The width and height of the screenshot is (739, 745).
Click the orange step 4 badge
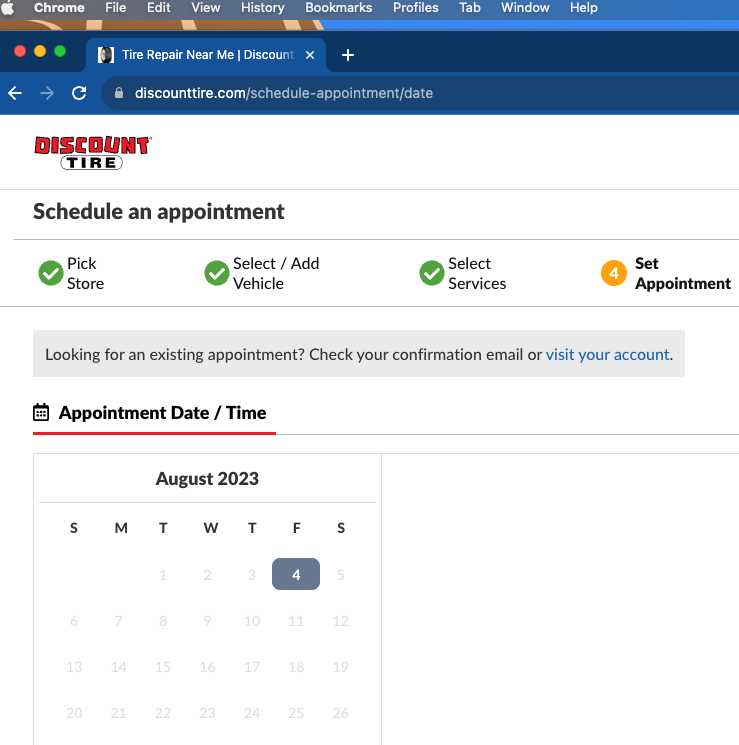click(614, 273)
